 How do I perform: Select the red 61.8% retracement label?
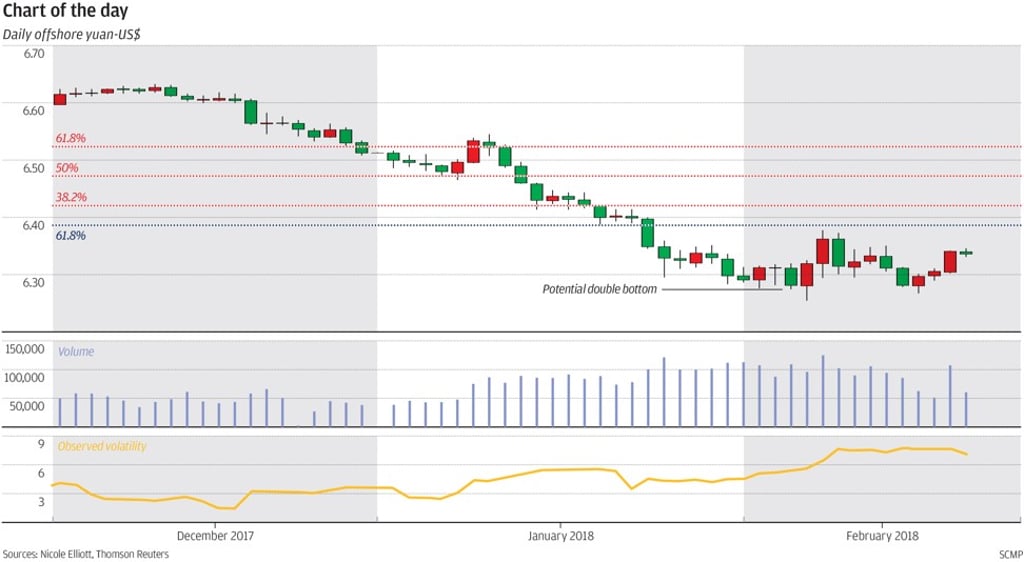point(71,138)
